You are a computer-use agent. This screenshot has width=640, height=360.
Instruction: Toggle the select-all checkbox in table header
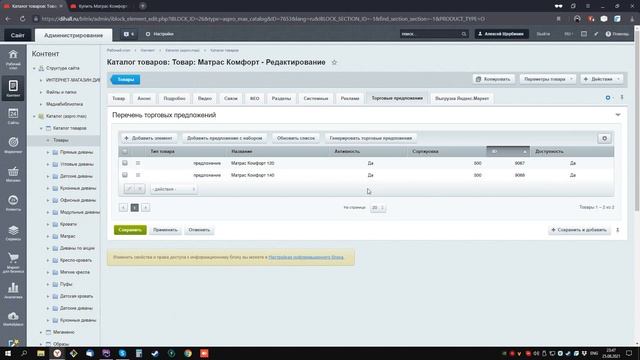click(x=125, y=151)
